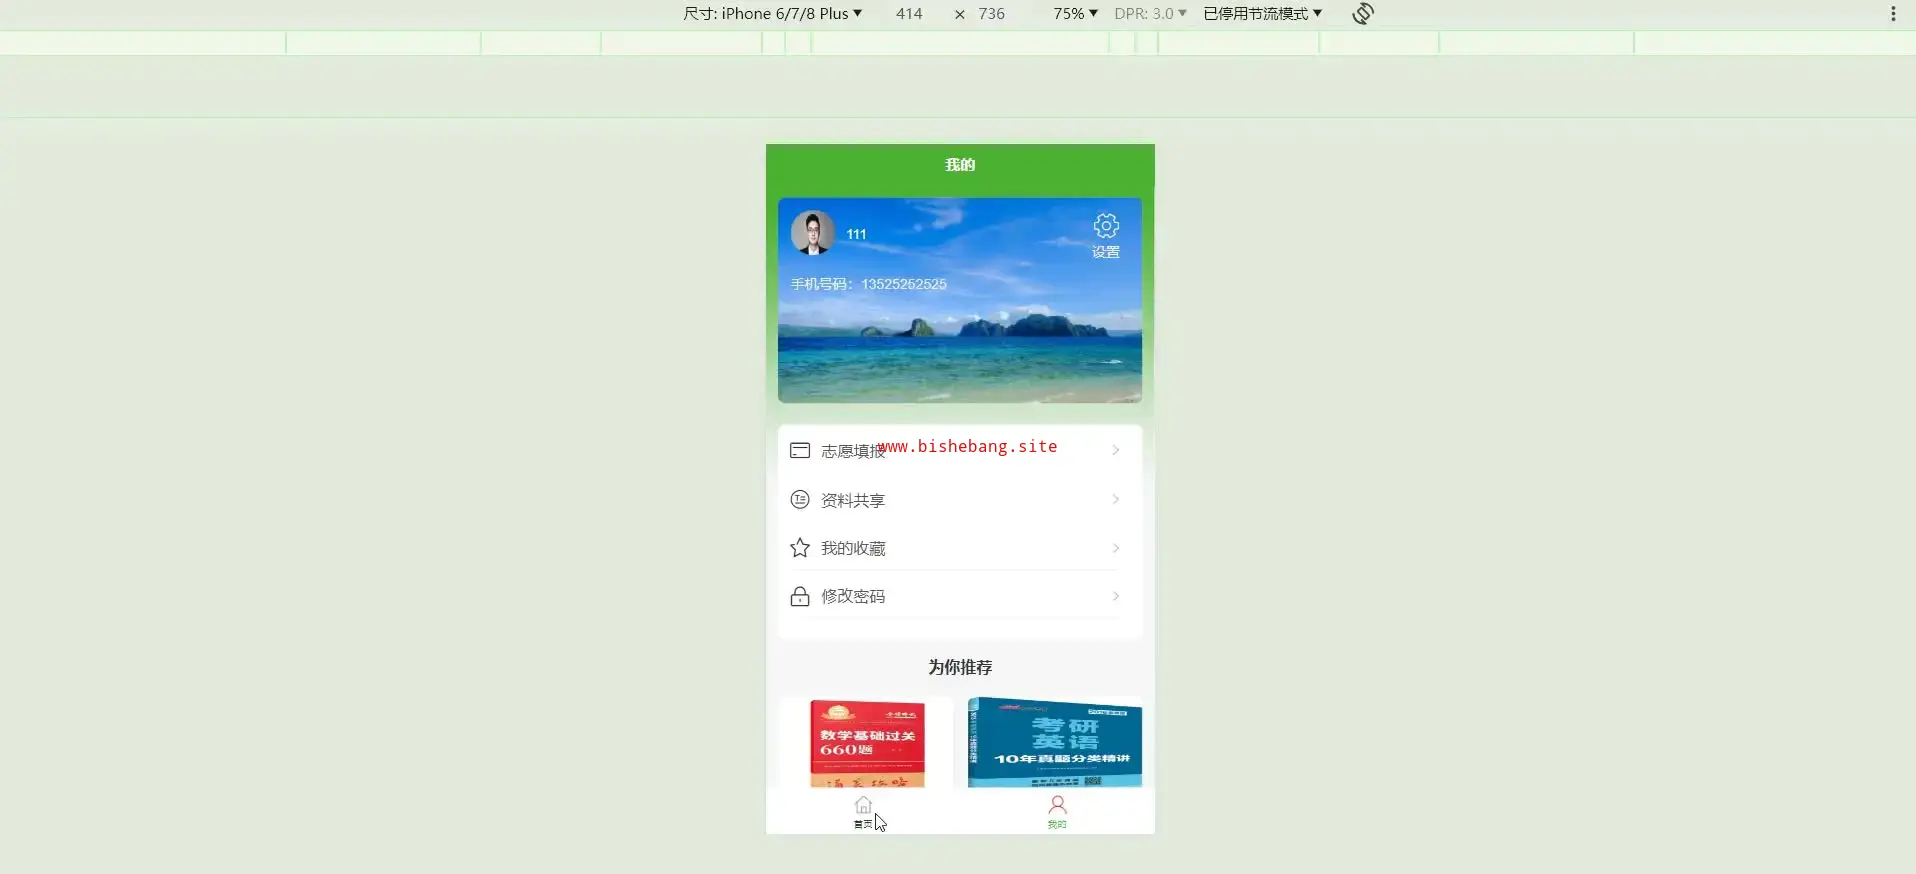Click the phone number 13525262525
The height and width of the screenshot is (874, 1916).
(x=904, y=284)
